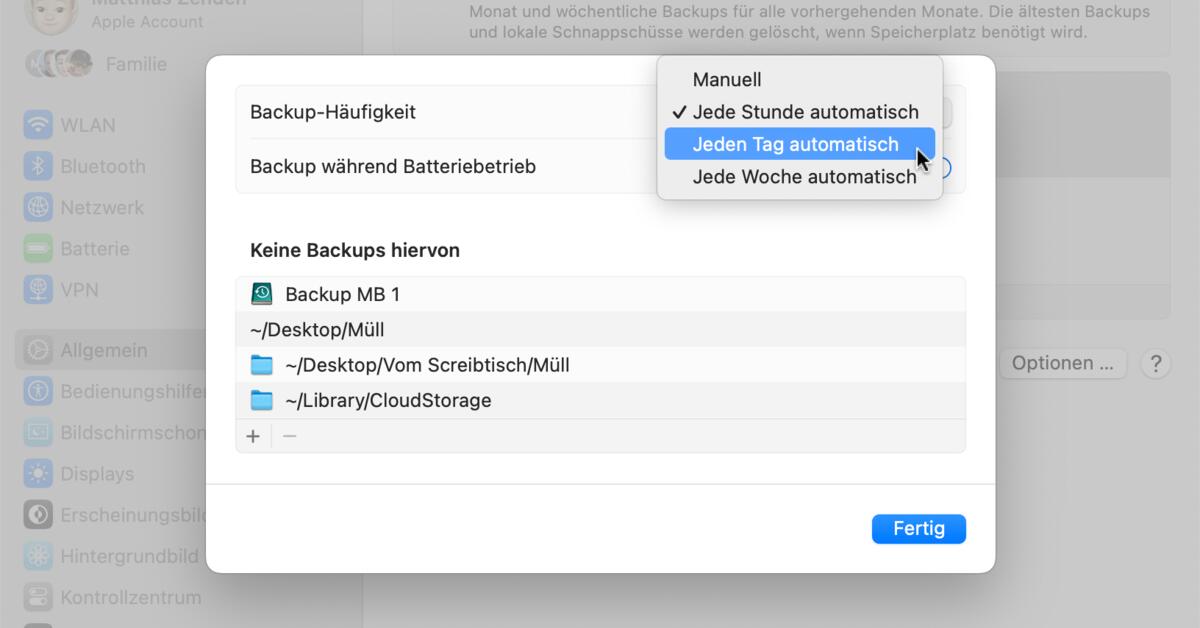Choose Jeden Tag automatisch option

pyautogui.click(x=796, y=144)
